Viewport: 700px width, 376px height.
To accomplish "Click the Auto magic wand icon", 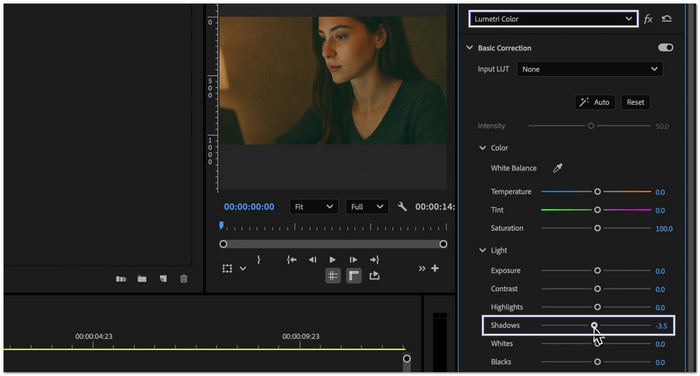I will [584, 102].
